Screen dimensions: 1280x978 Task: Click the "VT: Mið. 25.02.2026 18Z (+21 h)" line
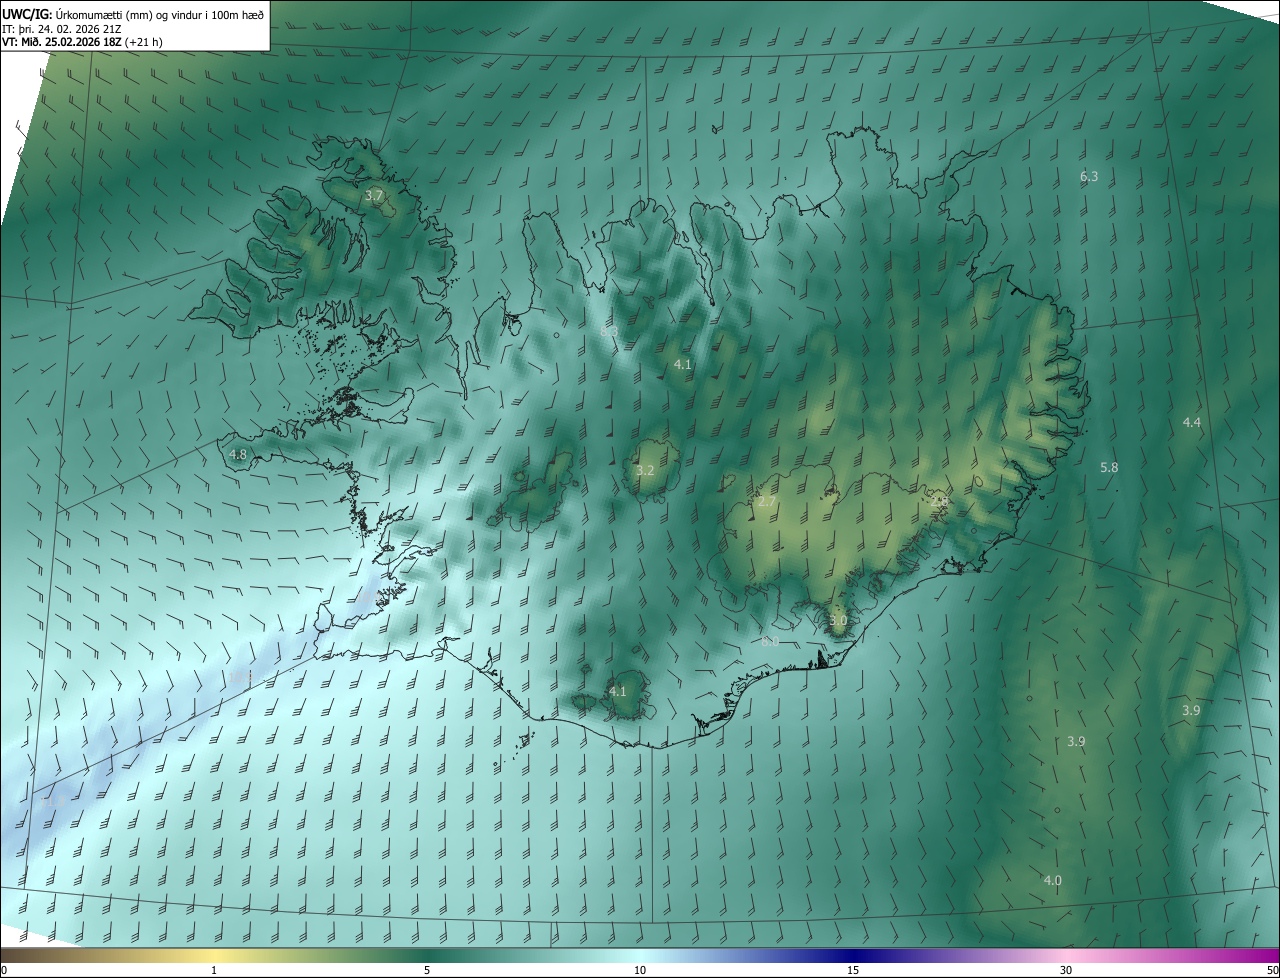pos(83,42)
